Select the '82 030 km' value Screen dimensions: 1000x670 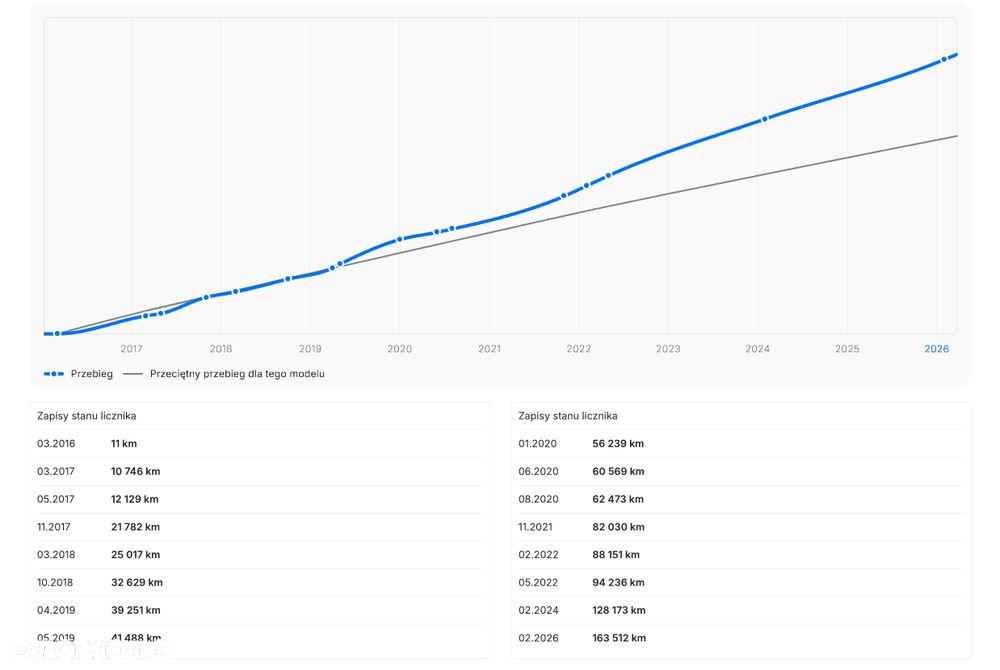(x=618, y=527)
